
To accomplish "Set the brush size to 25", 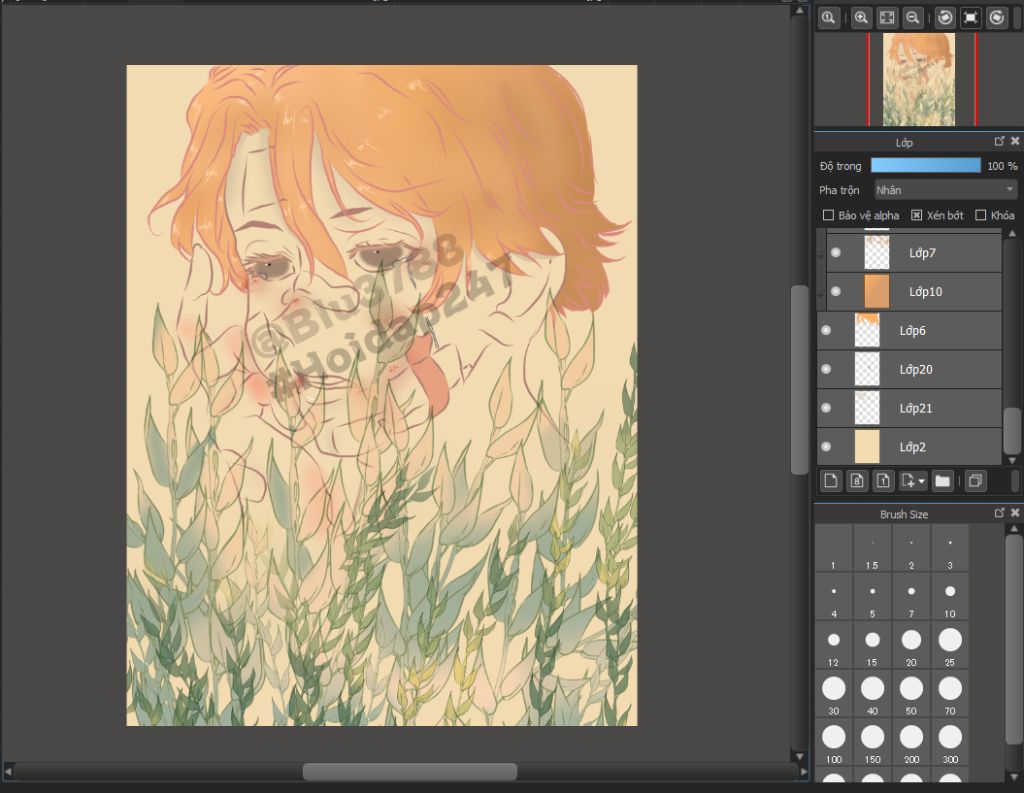I will click(950, 646).
